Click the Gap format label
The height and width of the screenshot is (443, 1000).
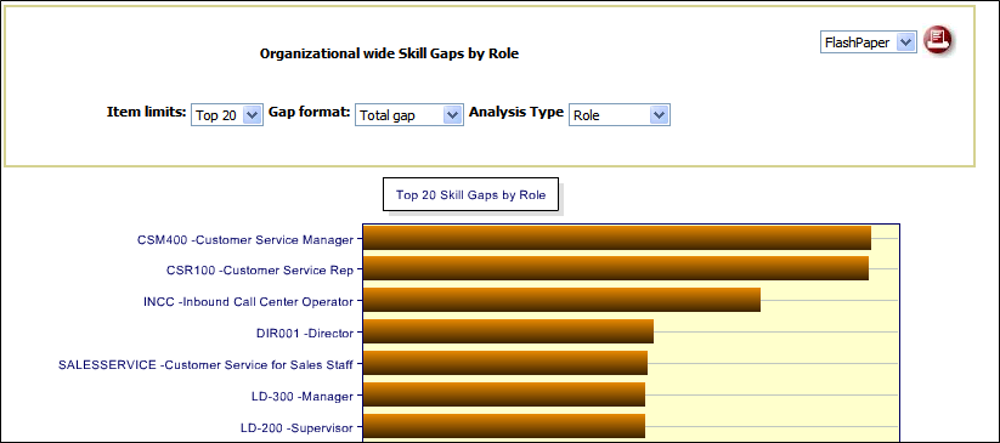[x=309, y=113]
